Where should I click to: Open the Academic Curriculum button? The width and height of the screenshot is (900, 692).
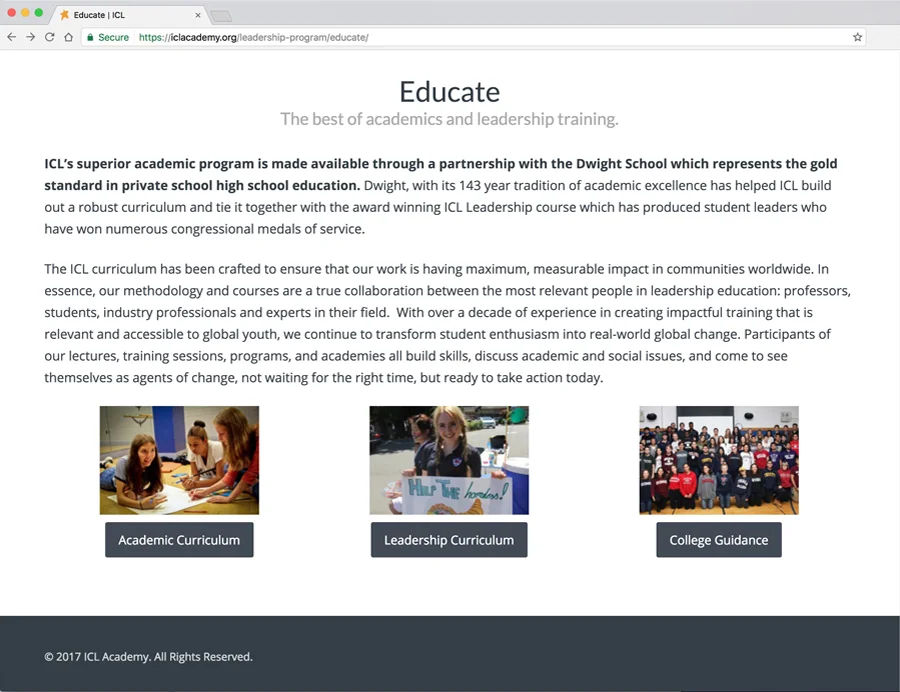[x=179, y=539]
